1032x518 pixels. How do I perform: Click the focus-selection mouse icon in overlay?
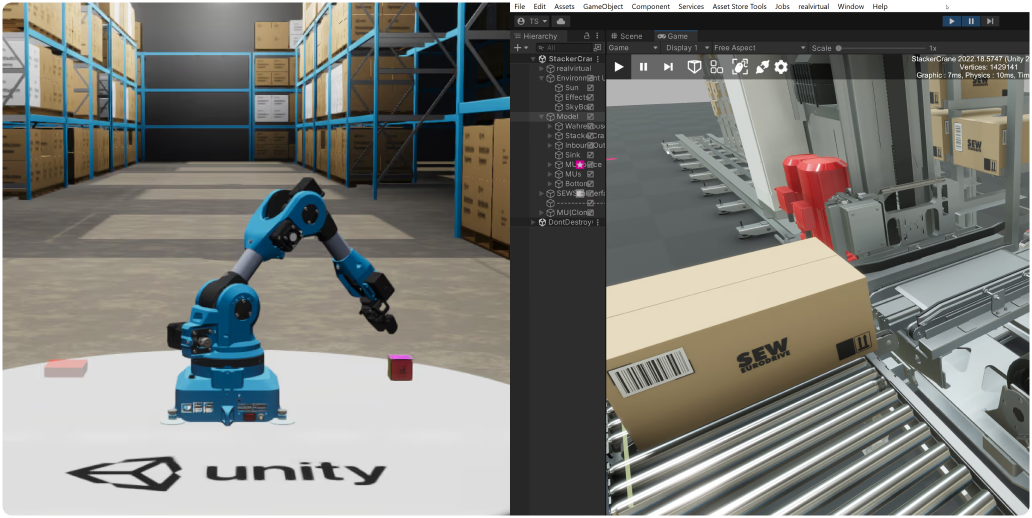tap(740, 66)
